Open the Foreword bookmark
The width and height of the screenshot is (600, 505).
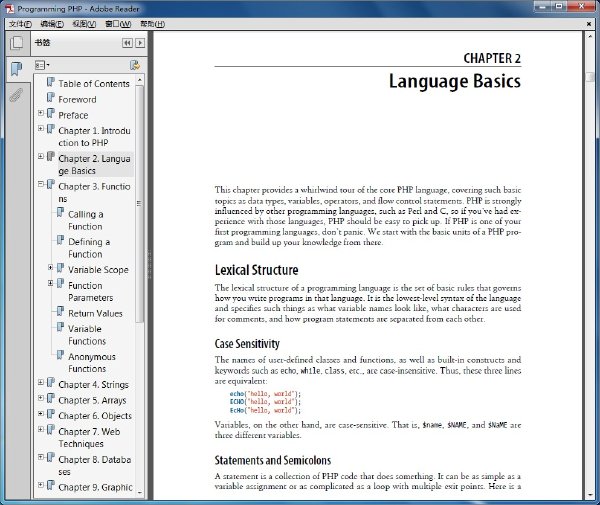coord(77,99)
